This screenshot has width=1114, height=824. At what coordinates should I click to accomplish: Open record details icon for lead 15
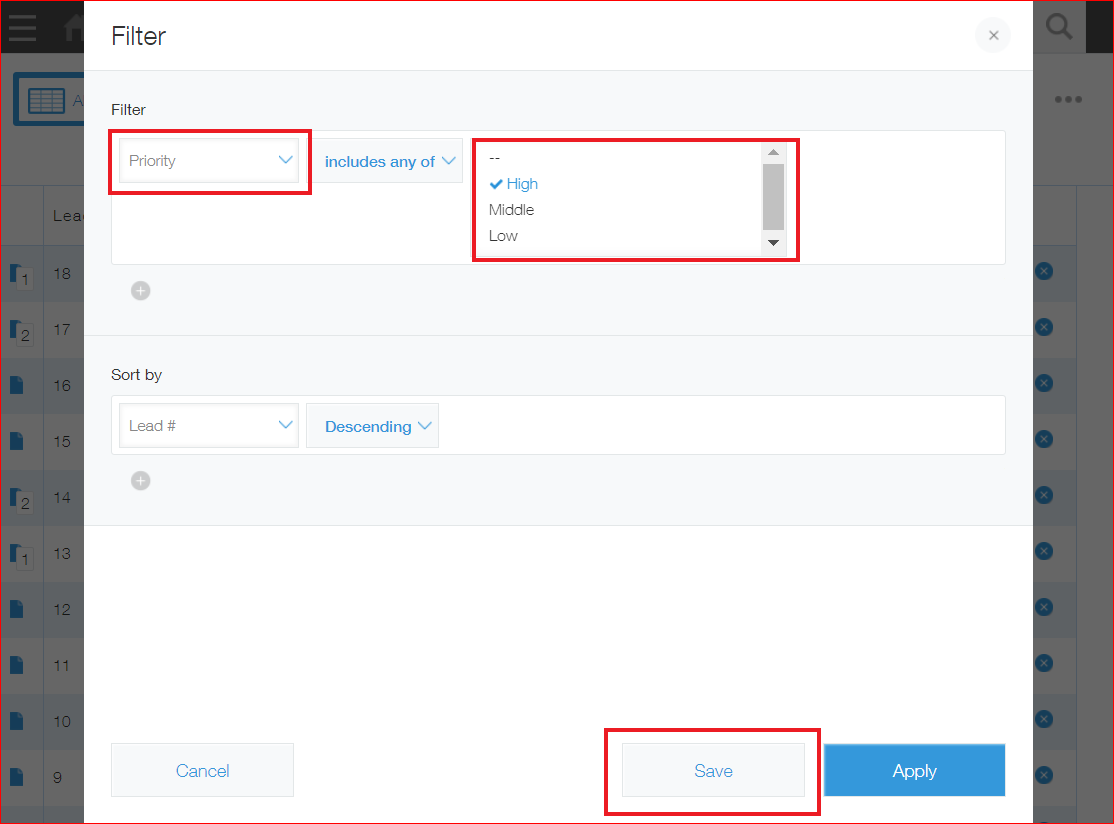tap(17, 441)
